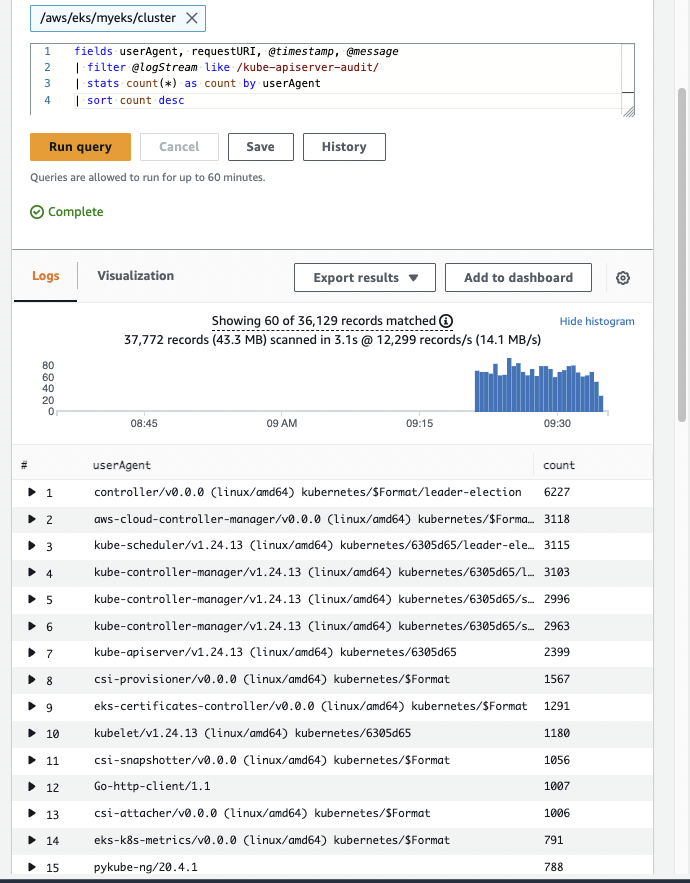Expand row 6 with count 2963

click(x=32, y=626)
